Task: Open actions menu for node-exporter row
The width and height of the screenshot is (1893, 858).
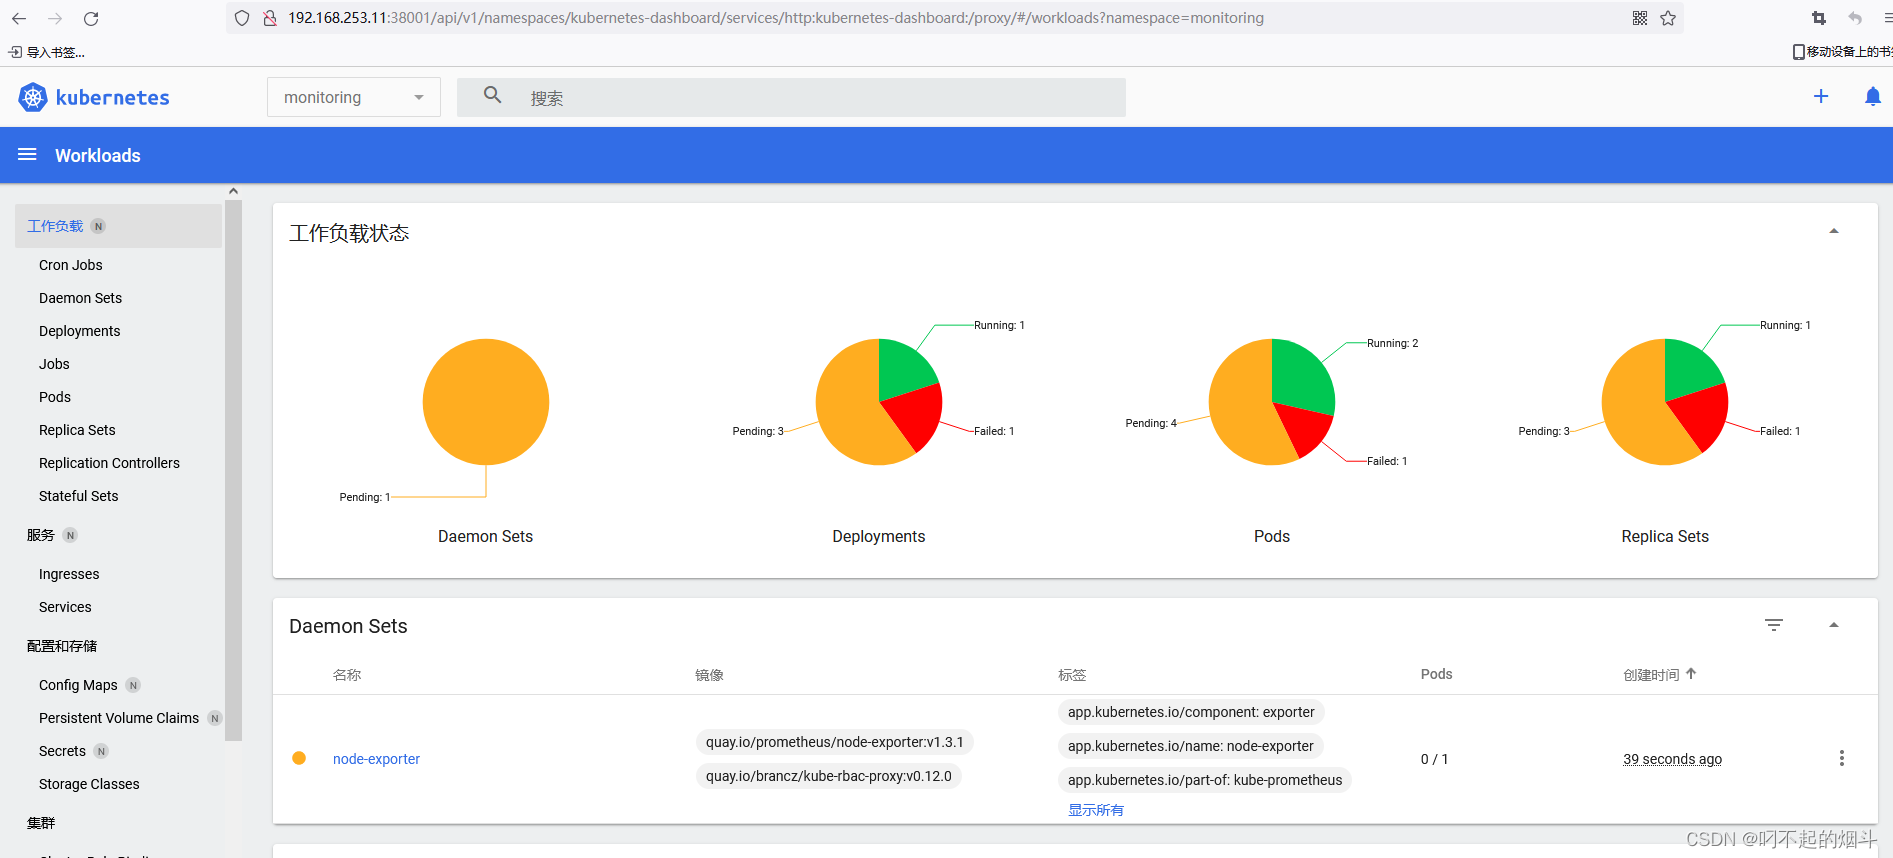Action: click(x=1842, y=758)
